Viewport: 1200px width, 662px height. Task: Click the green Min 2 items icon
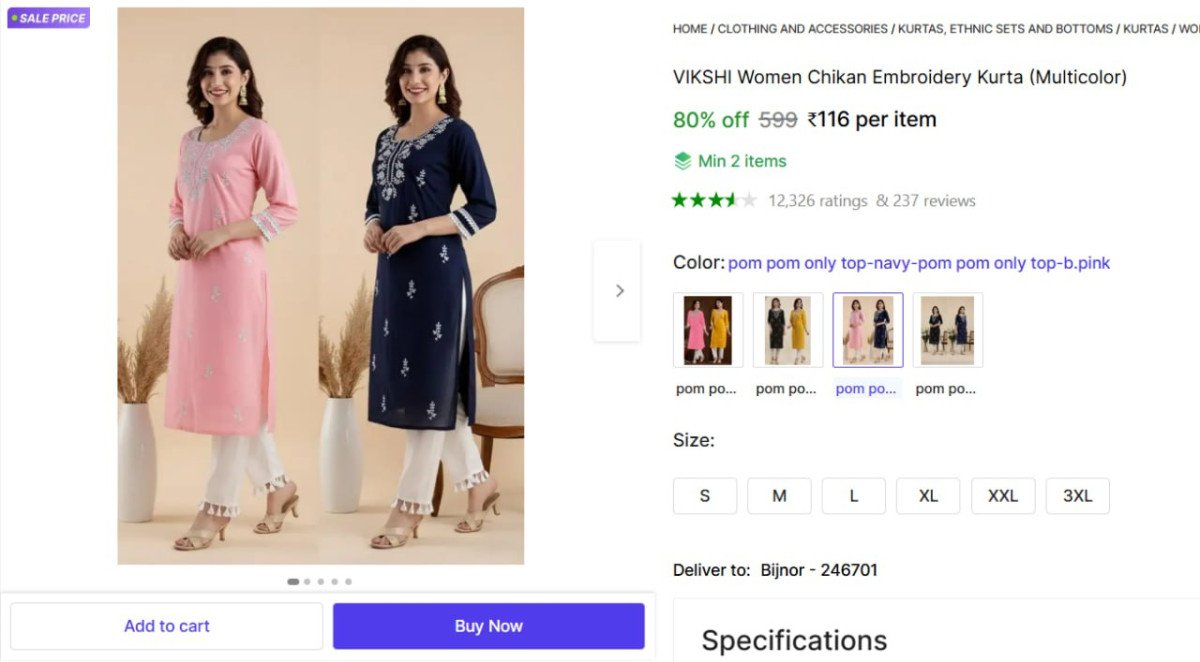coord(683,160)
